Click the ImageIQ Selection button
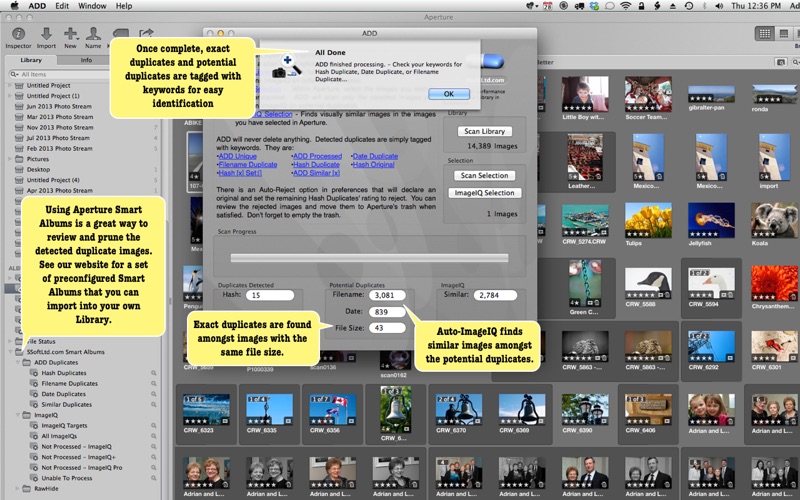 [484, 193]
